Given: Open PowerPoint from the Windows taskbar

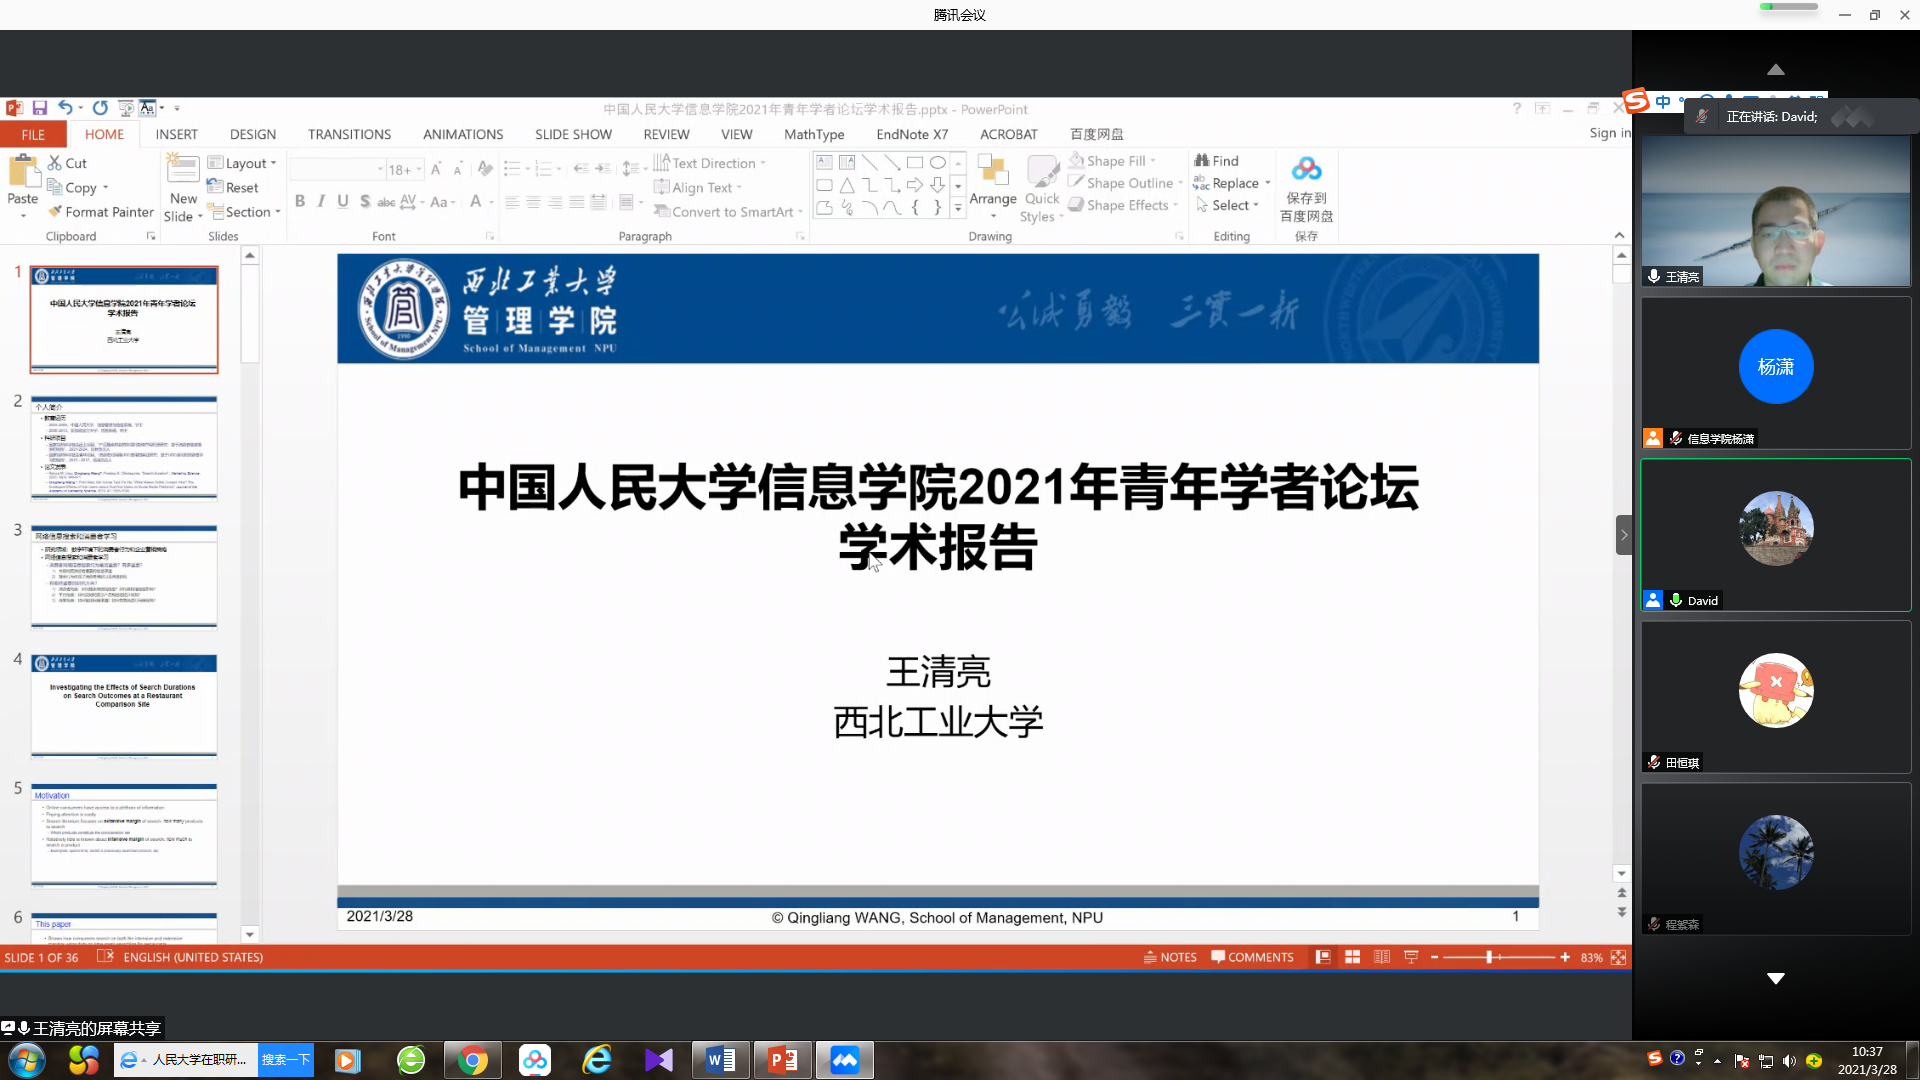Looking at the screenshot, I should pyautogui.click(x=783, y=1060).
